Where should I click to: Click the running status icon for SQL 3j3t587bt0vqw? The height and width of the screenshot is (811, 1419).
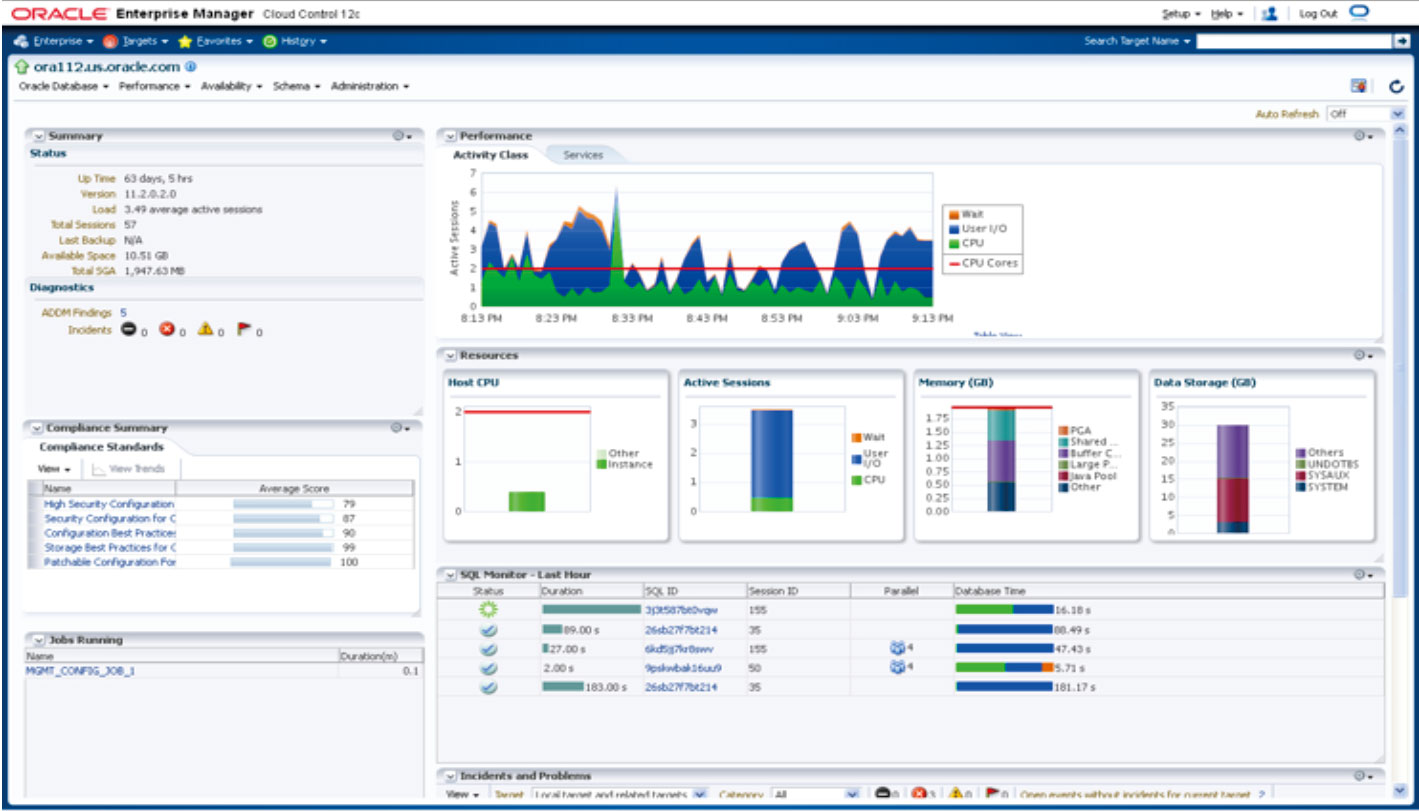tap(489, 609)
